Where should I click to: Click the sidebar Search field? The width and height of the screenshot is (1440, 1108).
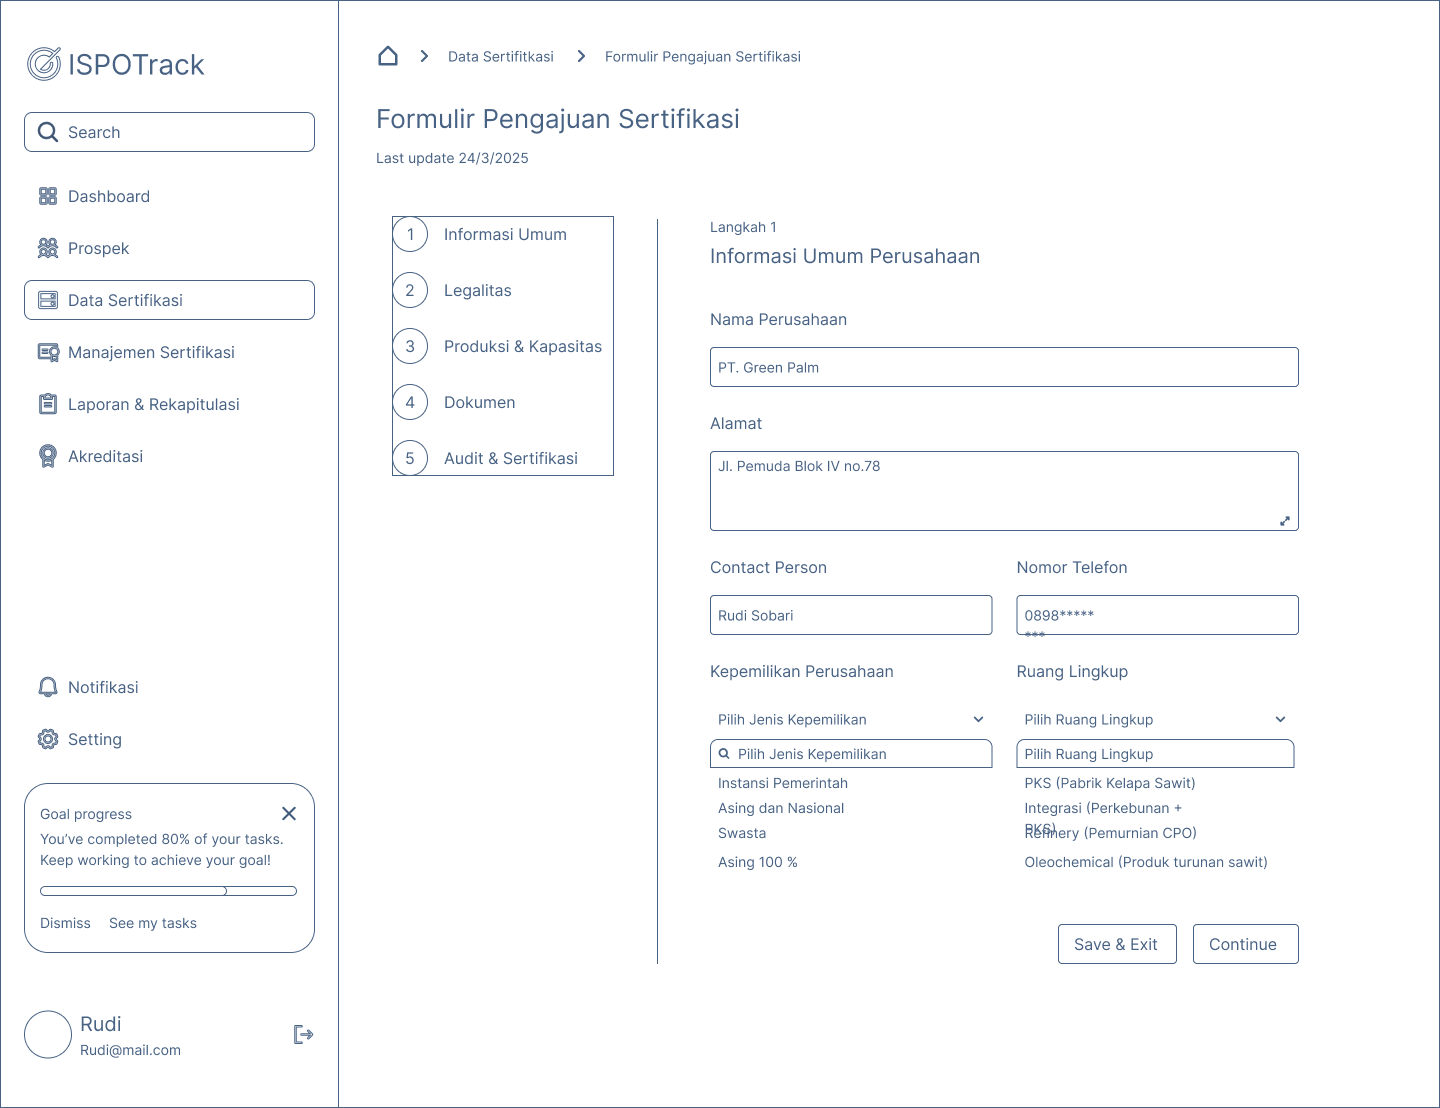pos(169,132)
